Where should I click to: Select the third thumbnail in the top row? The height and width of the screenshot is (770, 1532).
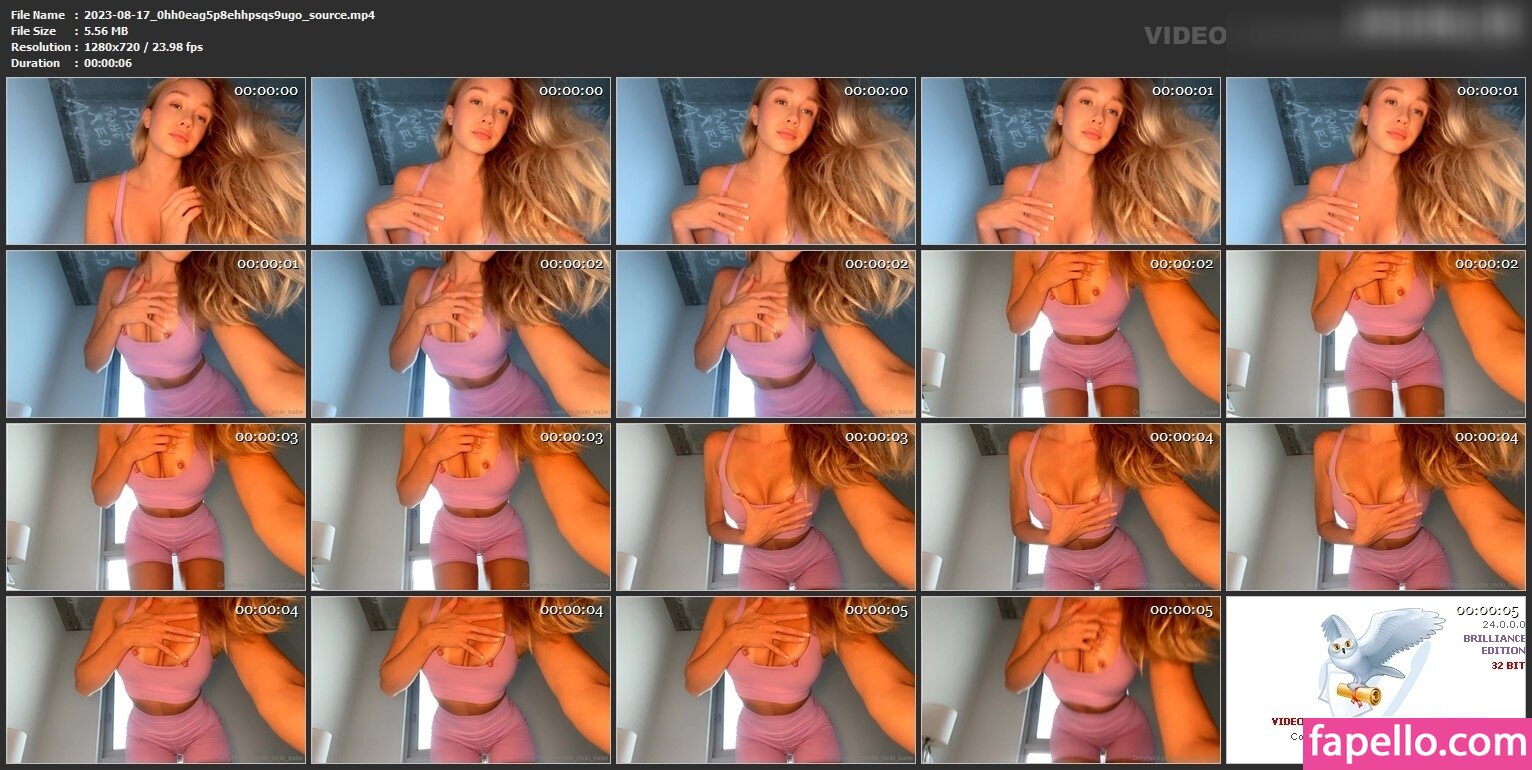(x=765, y=161)
